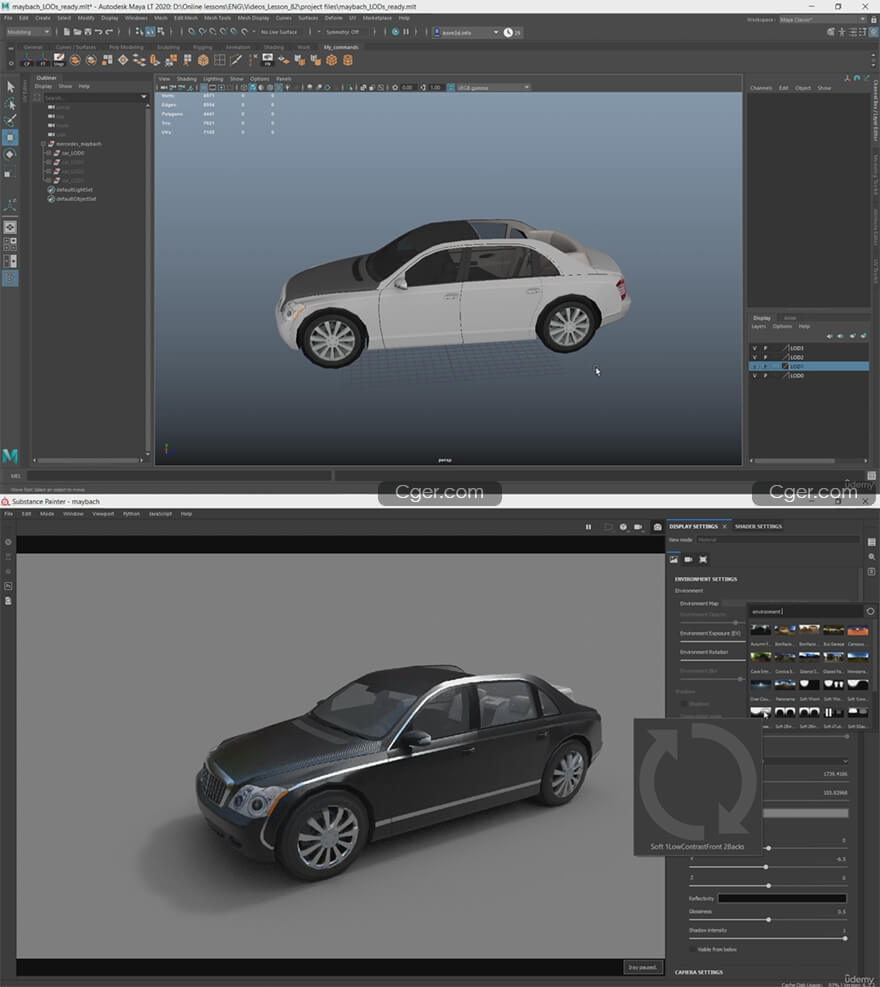Click the New Scene icon in Maya status line
This screenshot has height=987, width=880.
click(x=67, y=31)
